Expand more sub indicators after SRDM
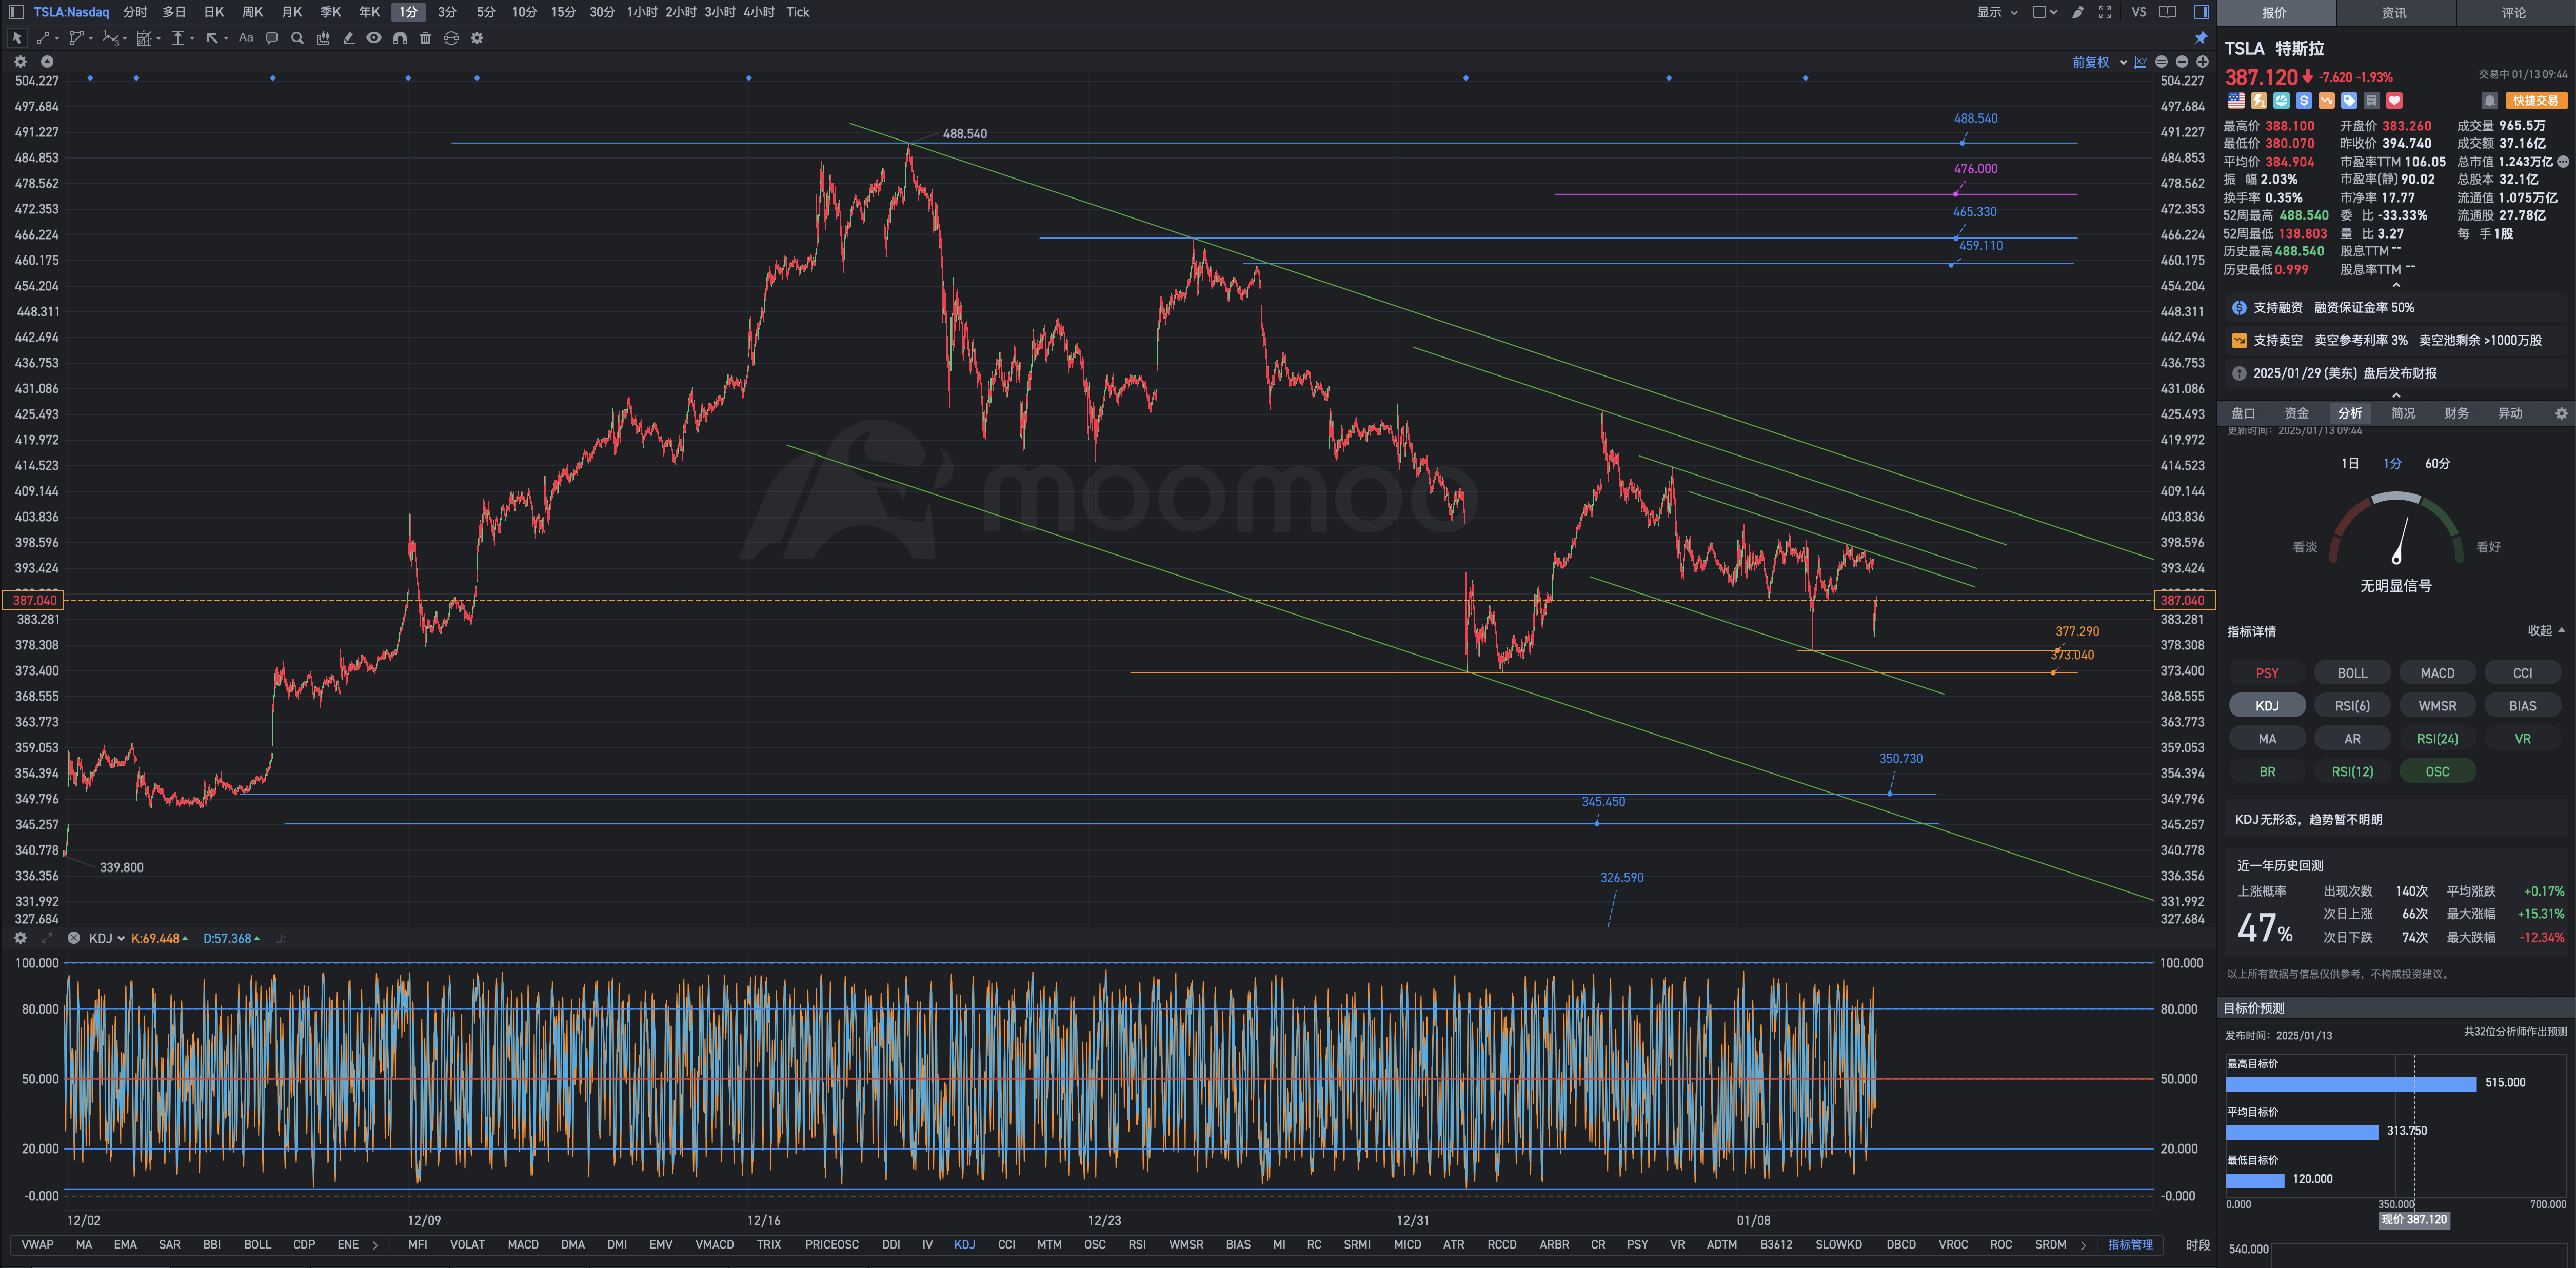Viewport: 2576px width, 1268px height. click(2083, 1245)
